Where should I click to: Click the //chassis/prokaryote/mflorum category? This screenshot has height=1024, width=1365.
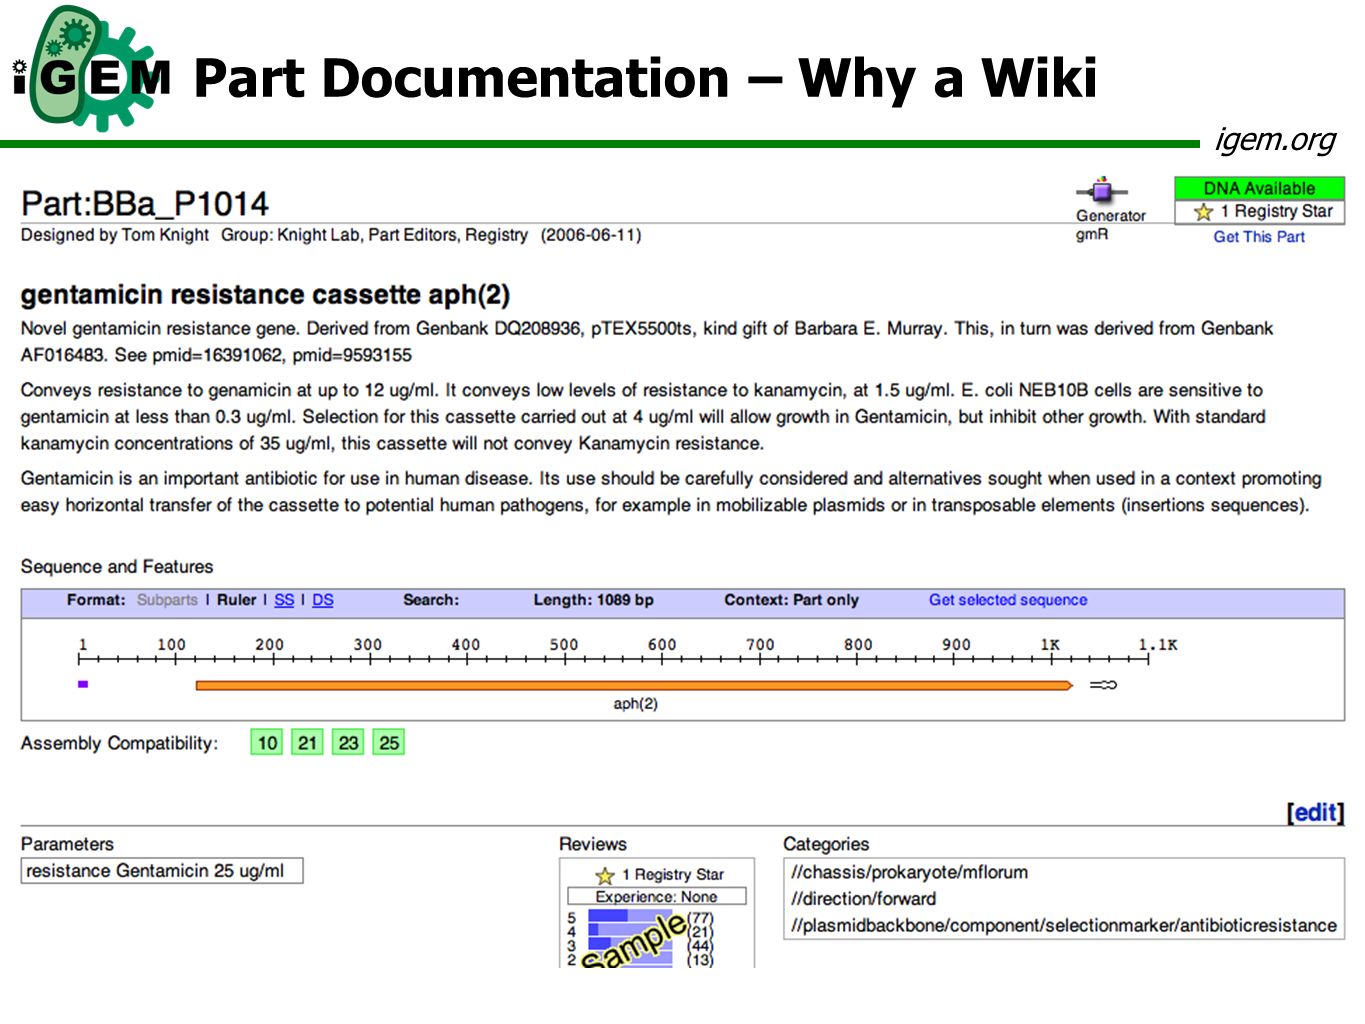909,872
